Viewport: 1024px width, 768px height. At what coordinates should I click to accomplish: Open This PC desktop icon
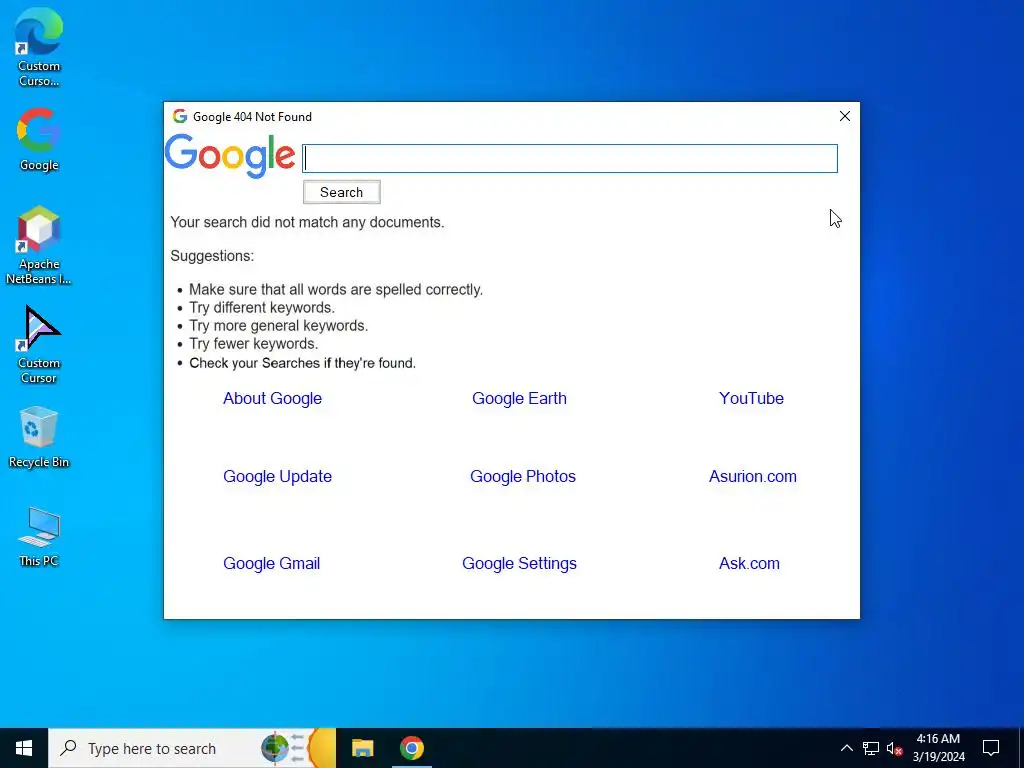[39, 536]
